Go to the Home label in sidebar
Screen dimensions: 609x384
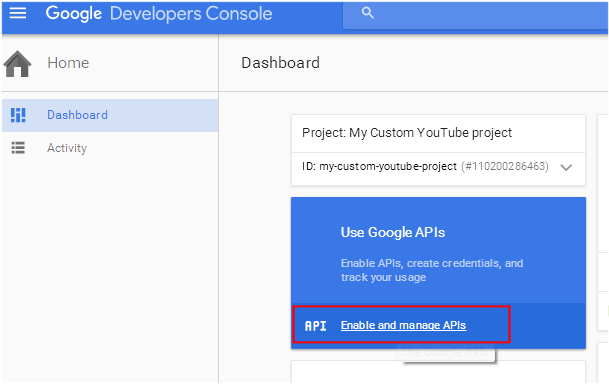(68, 63)
